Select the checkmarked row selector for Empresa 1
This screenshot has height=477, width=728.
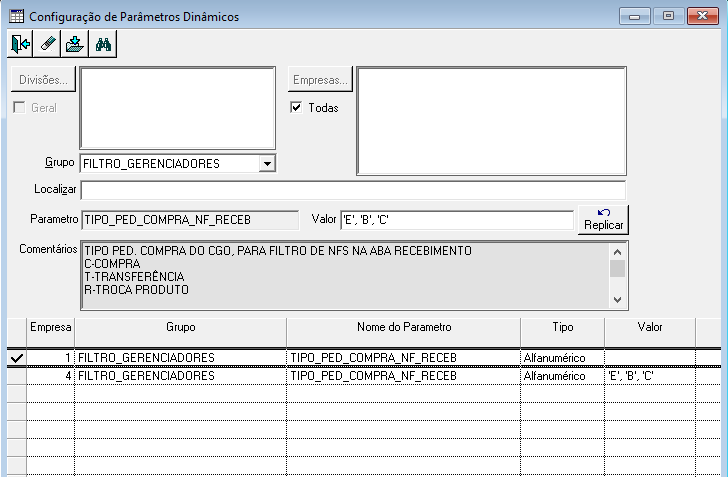(x=17, y=358)
